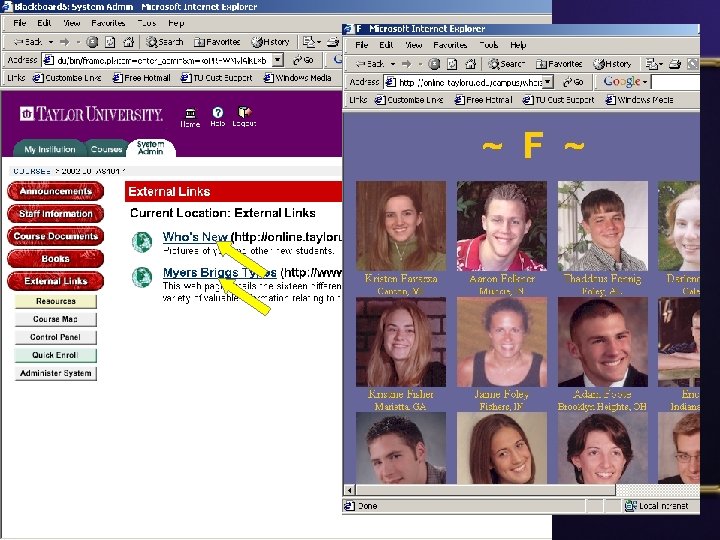Viewport: 720px width, 540px height.
Task: Click Google search input field
Action: (x=675, y=82)
